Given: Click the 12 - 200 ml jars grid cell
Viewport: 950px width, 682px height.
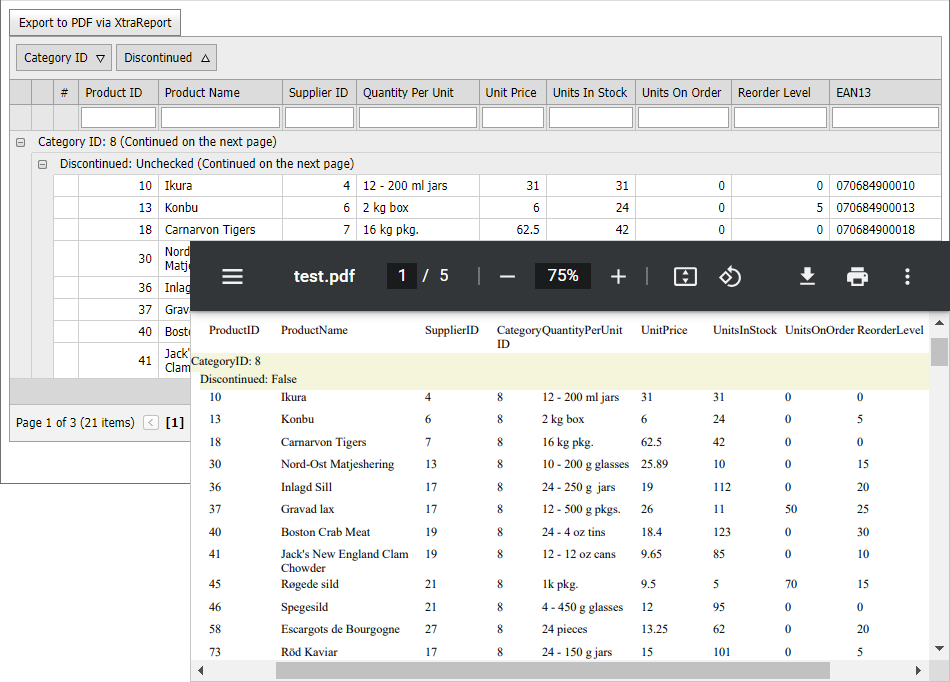Looking at the screenshot, I should tap(418, 186).
